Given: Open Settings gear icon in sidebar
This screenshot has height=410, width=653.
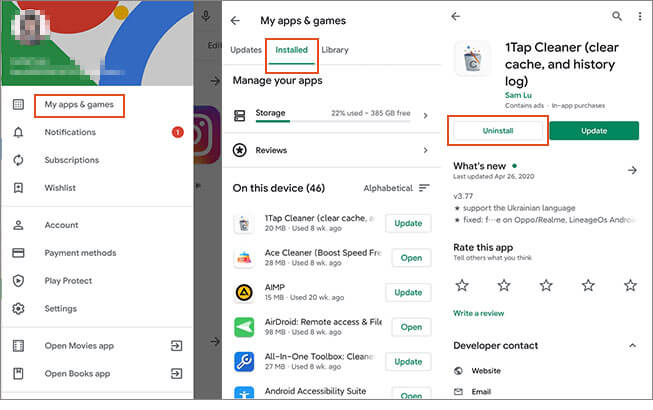Looking at the screenshot, I should (18, 309).
